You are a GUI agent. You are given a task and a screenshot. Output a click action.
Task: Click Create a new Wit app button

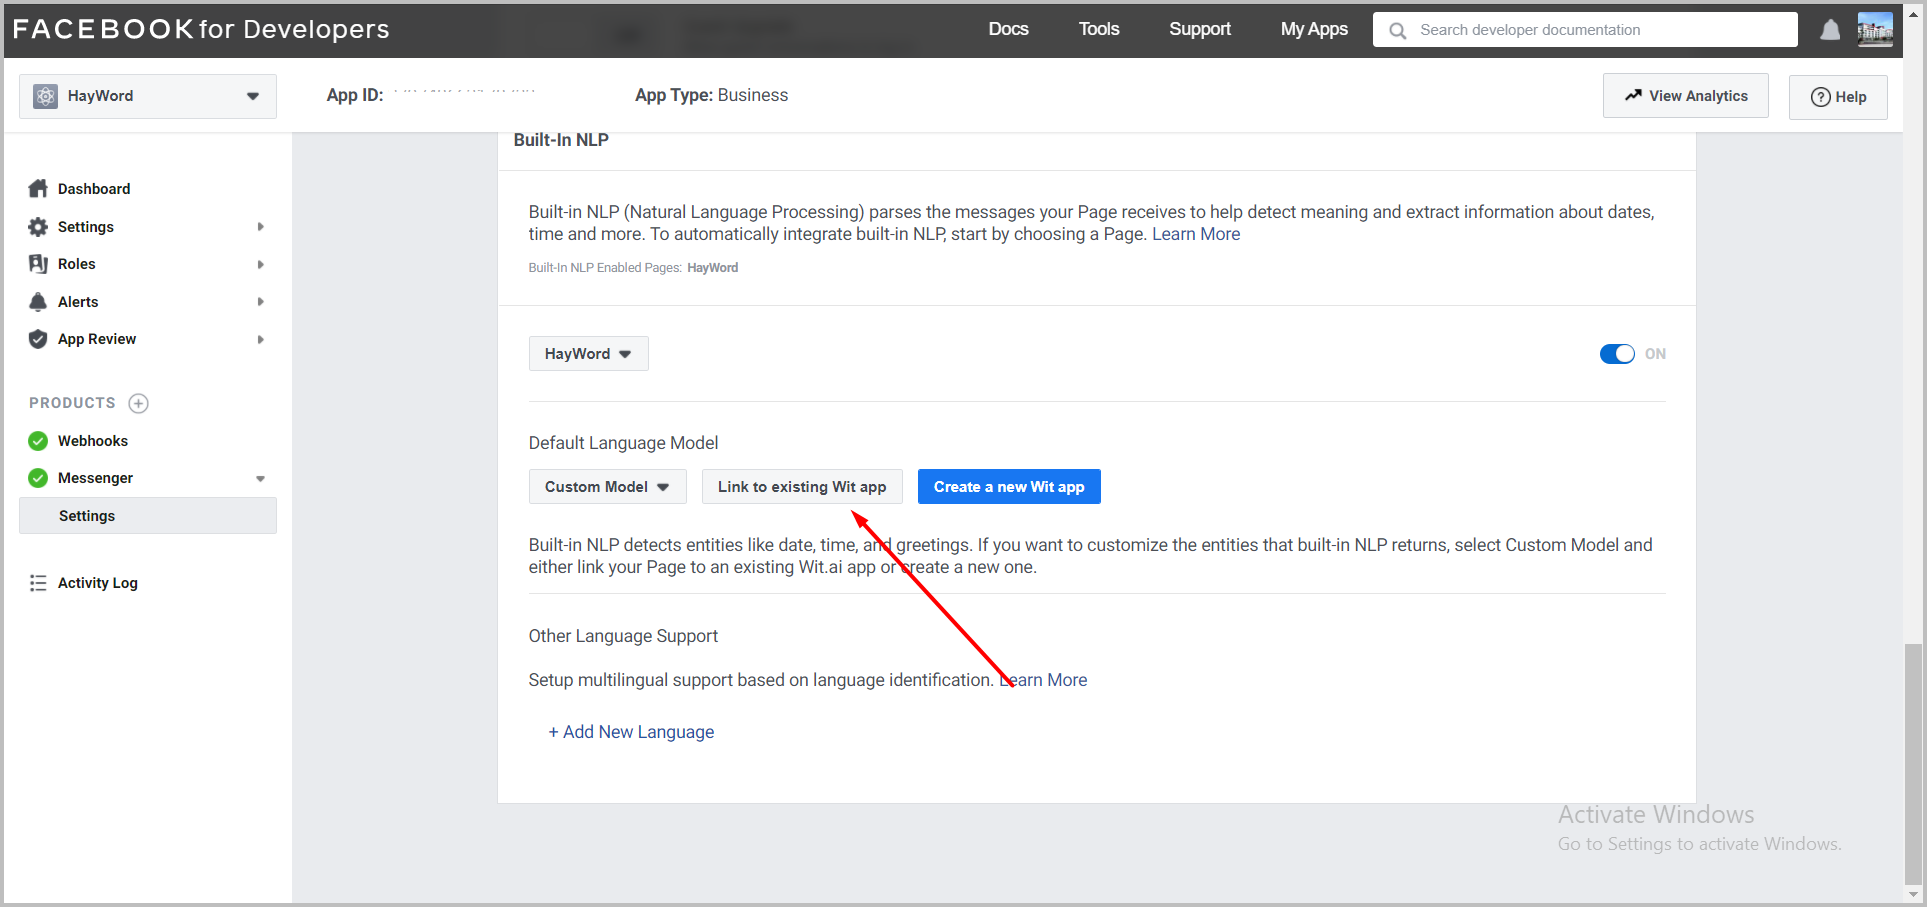point(1009,487)
